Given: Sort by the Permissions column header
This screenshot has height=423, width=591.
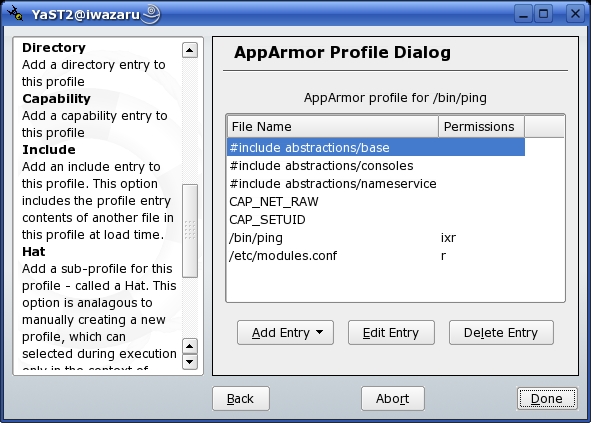Looking at the screenshot, I should [481, 127].
